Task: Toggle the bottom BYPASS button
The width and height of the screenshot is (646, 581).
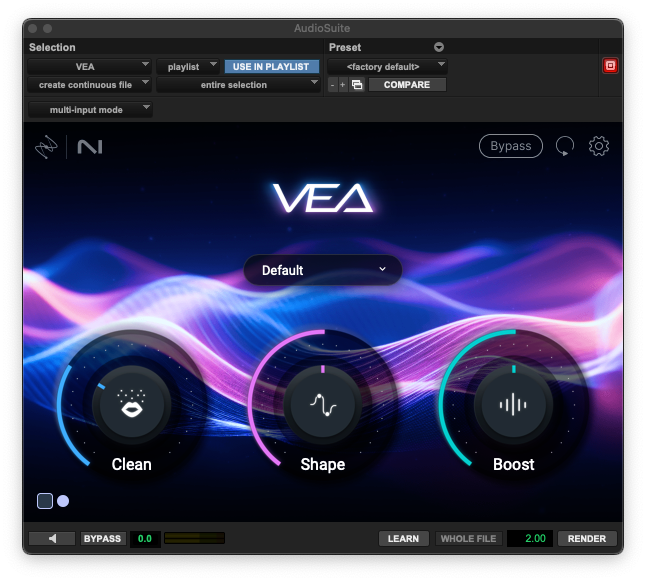Action: 102,538
